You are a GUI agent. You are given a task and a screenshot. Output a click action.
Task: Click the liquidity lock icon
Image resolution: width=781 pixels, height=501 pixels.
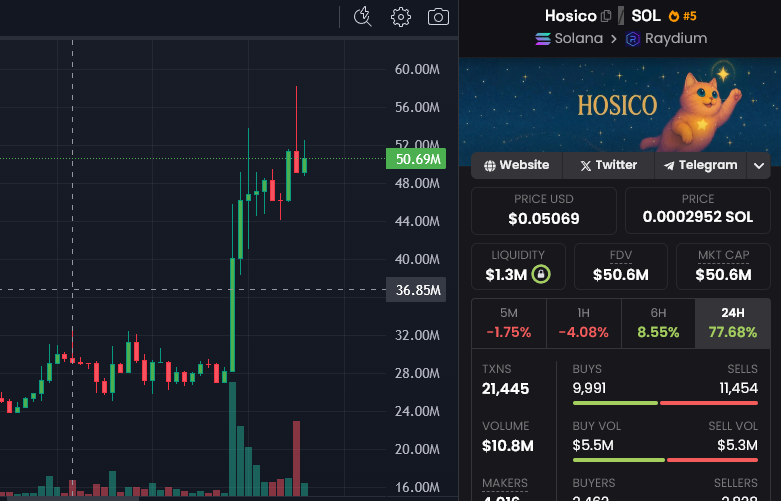(541, 274)
